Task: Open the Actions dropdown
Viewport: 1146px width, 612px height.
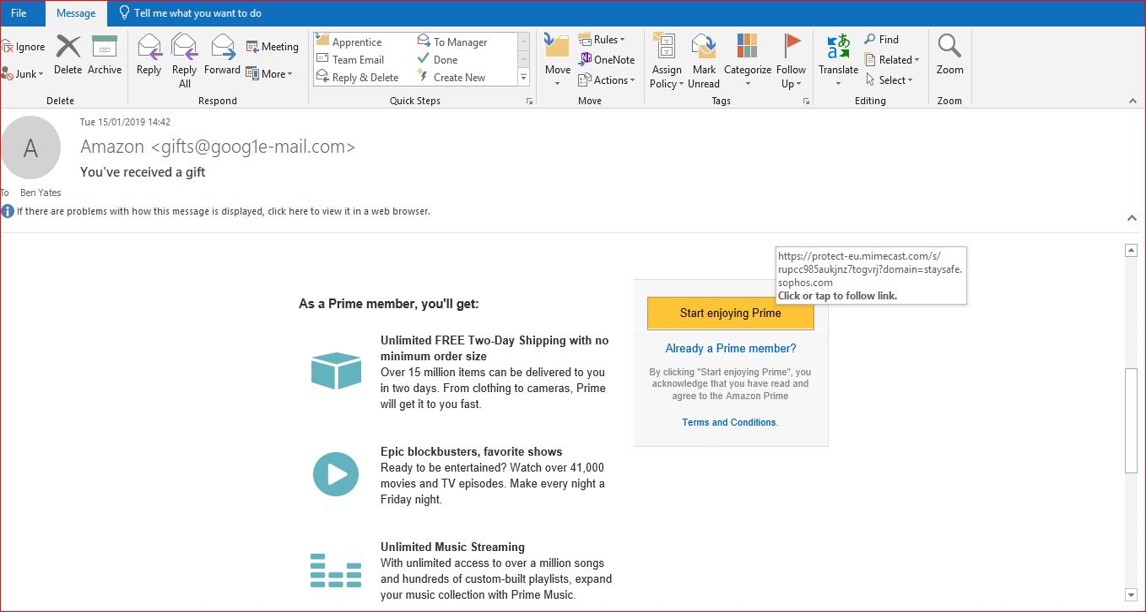Action: tap(606, 80)
